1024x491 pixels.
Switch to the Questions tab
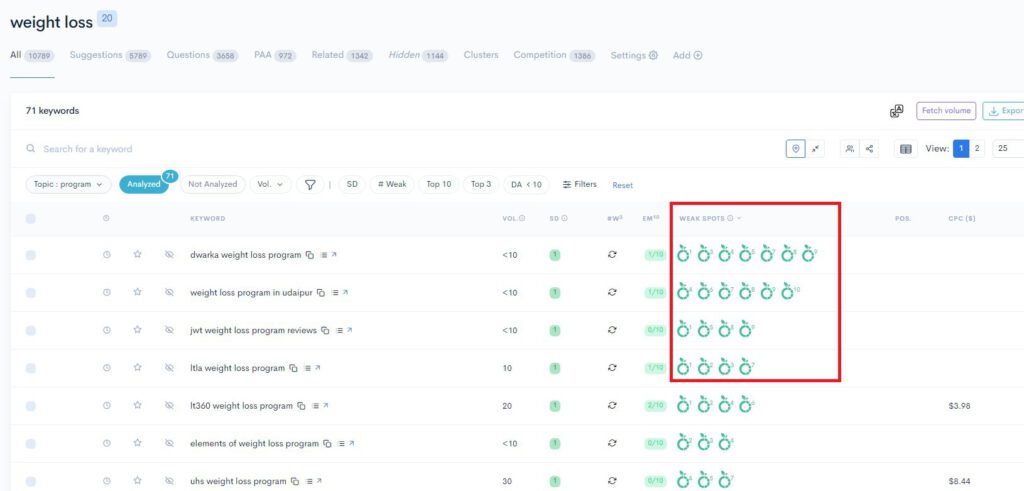click(x=202, y=55)
